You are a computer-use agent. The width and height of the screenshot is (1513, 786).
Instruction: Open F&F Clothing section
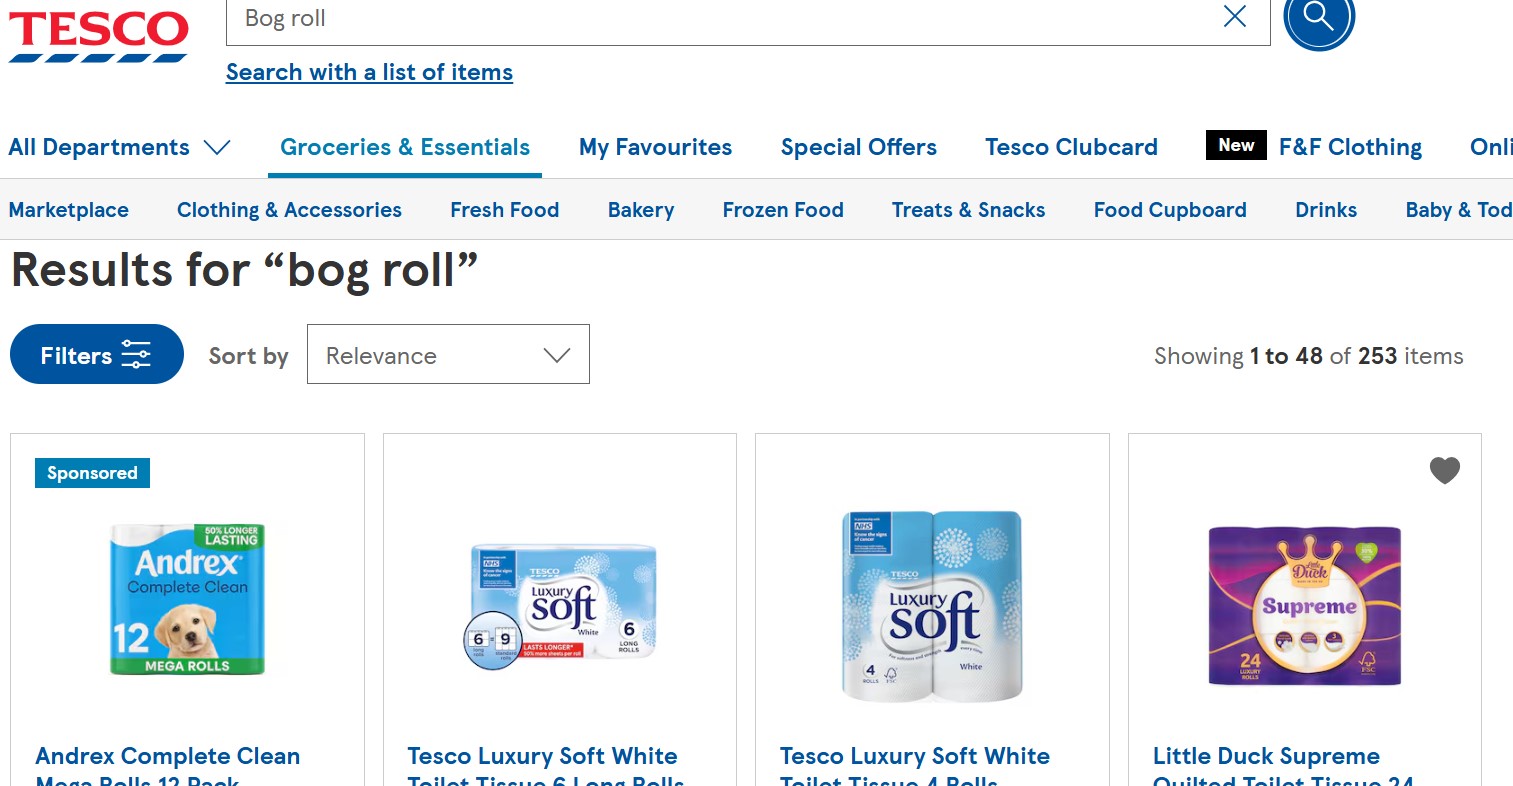point(1350,147)
